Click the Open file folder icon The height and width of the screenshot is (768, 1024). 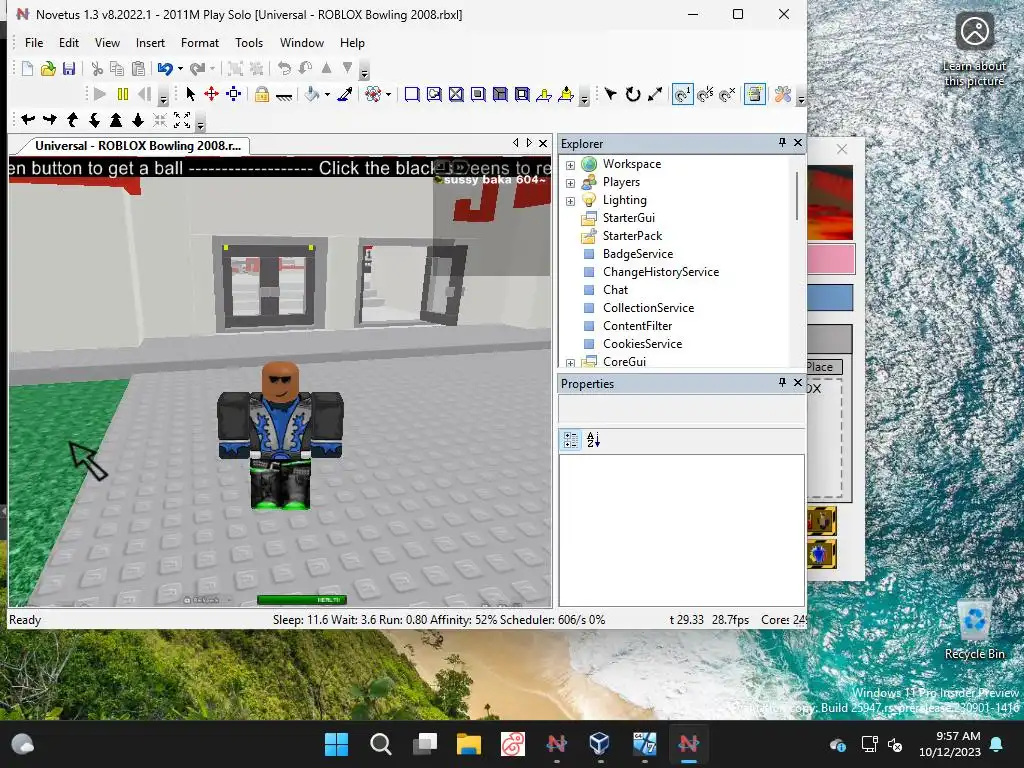pyautogui.click(x=48, y=69)
